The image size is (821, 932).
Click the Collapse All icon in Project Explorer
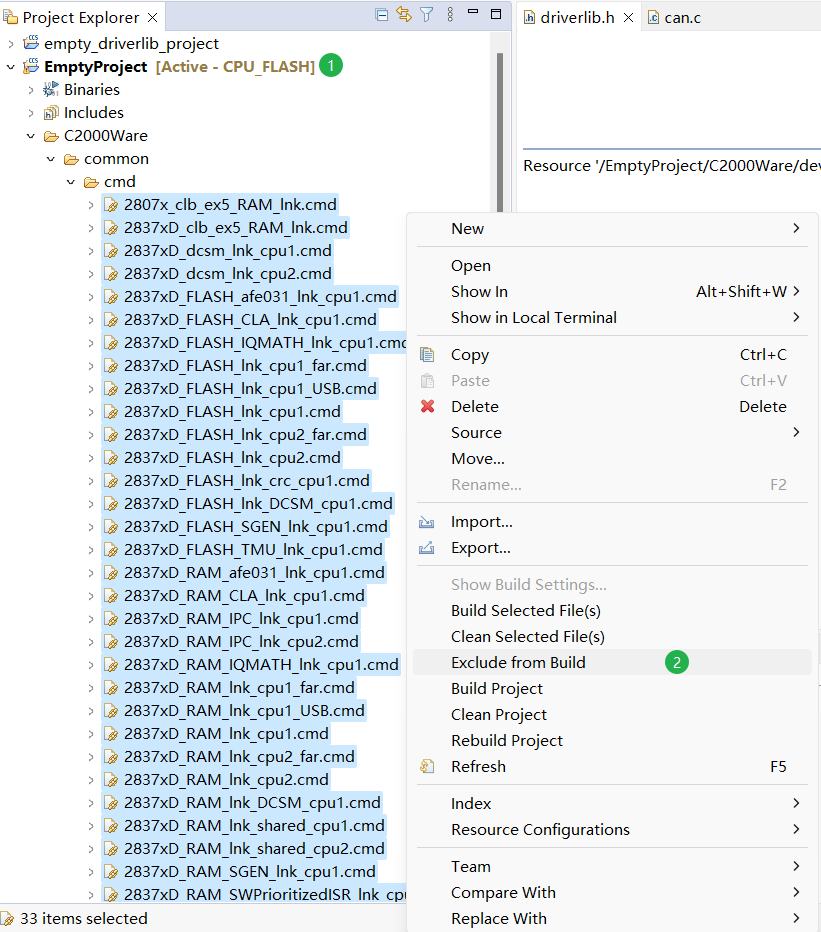(x=382, y=15)
